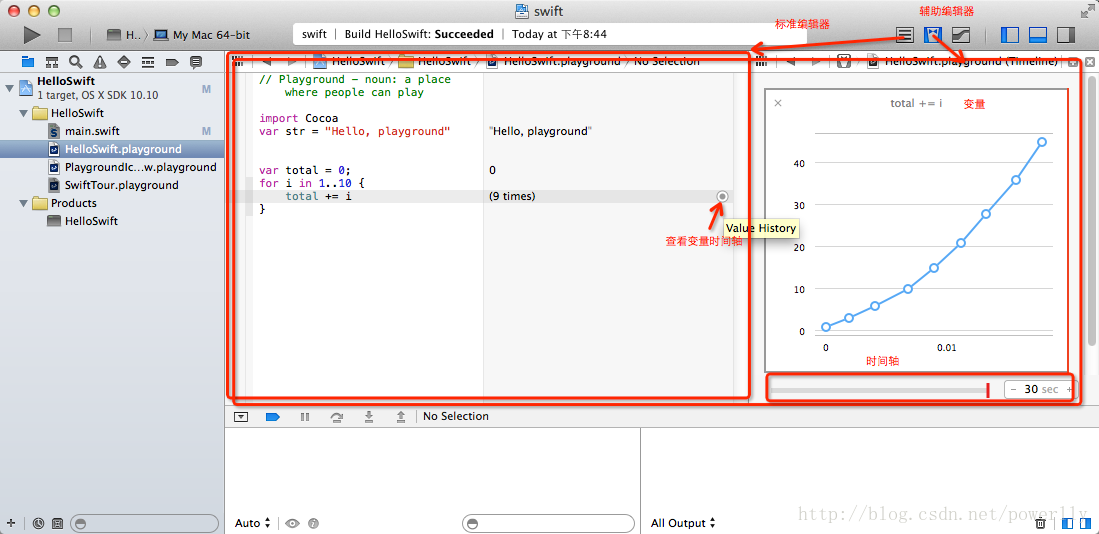Choose My Mac 64-bit destination
The height and width of the screenshot is (534, 1099).
coord(202,34)
